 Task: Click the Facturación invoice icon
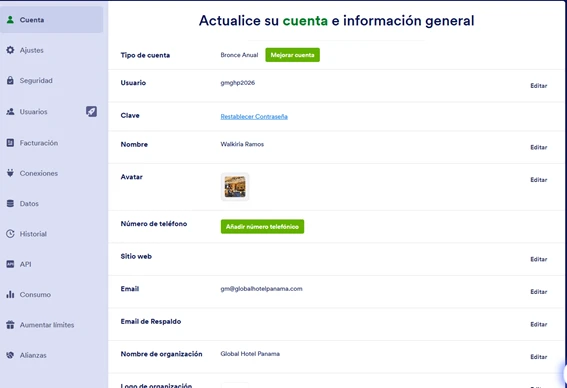coord(10,143)
